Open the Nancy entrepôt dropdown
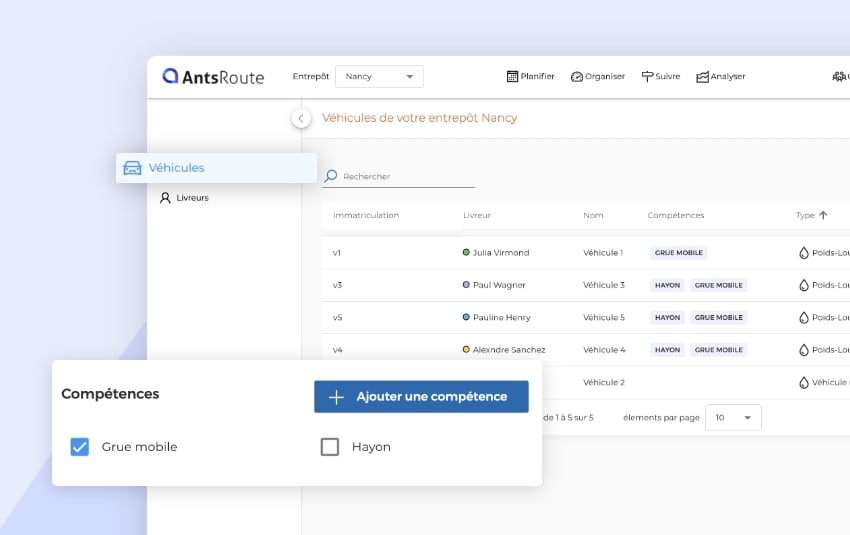The height and width of the screenshot is (535, 850). (x=380, y=76)
